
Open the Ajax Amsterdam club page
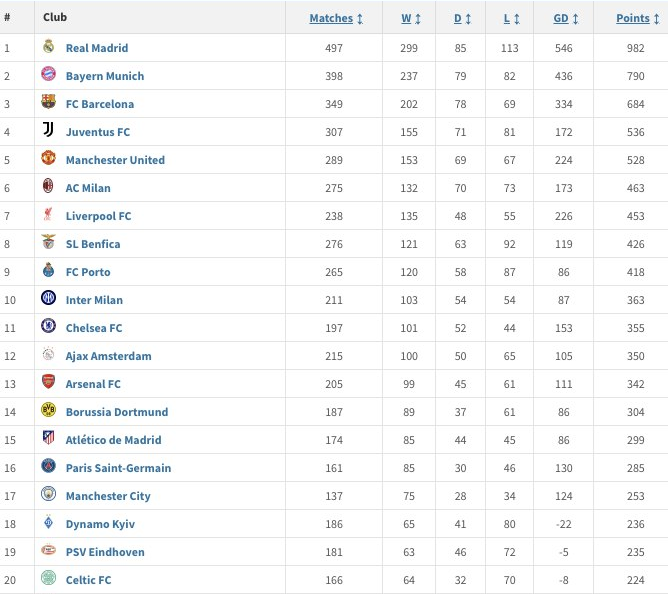coord(109,356)
